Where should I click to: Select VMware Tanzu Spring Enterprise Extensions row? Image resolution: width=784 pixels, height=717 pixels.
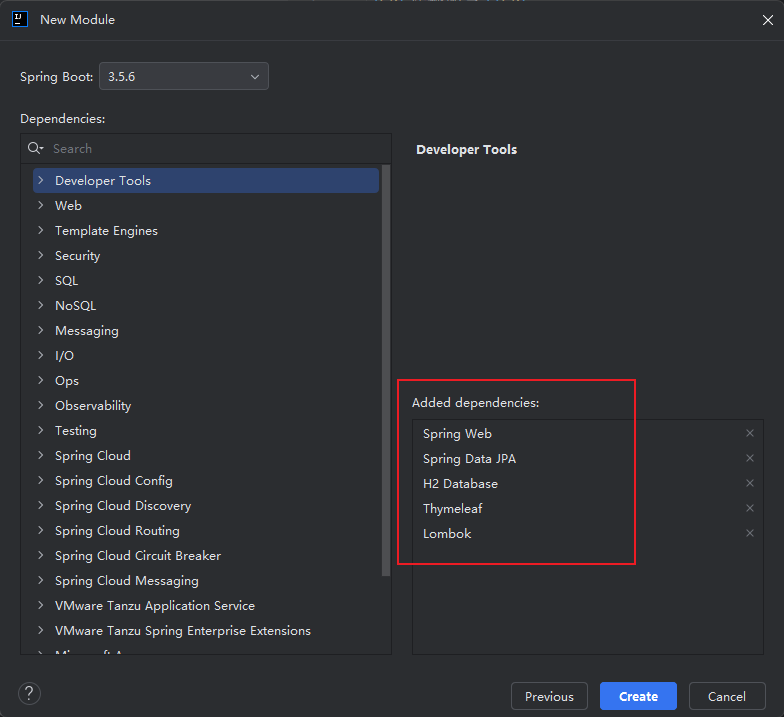(x=206, y=630)
